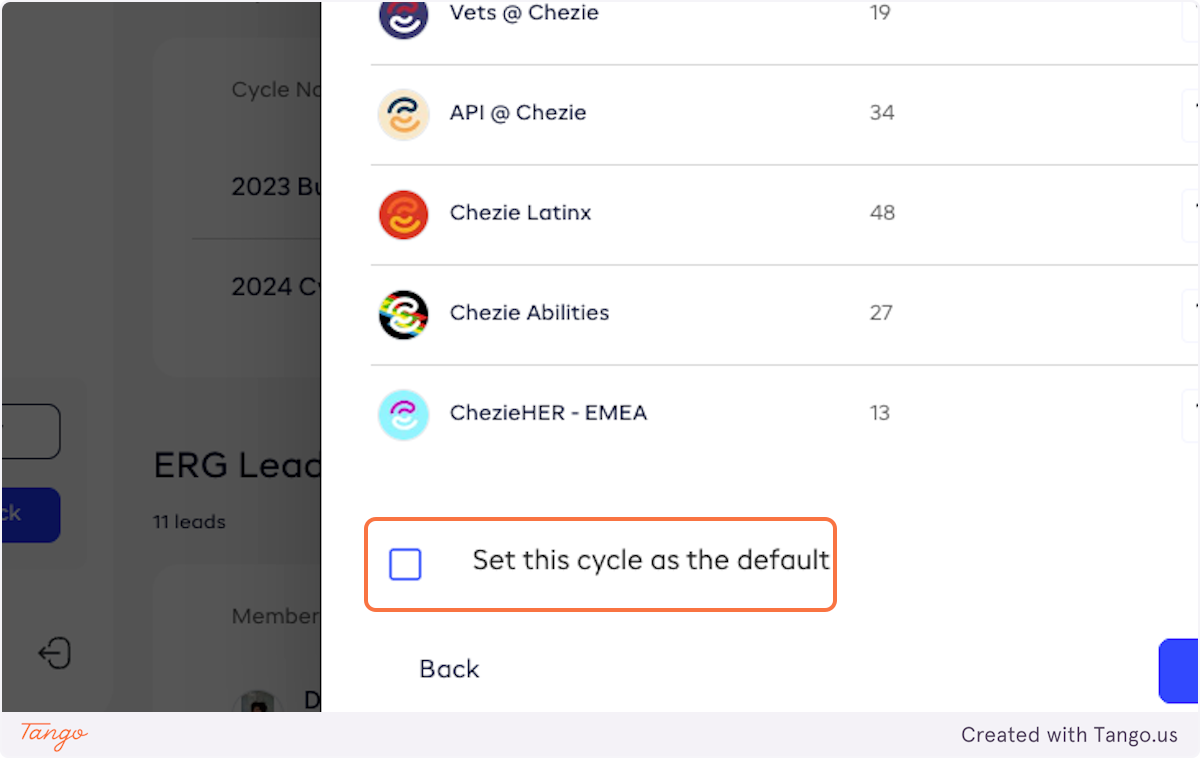Open the dropdown in the Chezie Abilities row
Image resolution: width=1200 pixels, height=758 pixels.
(x=1190, y=311)
